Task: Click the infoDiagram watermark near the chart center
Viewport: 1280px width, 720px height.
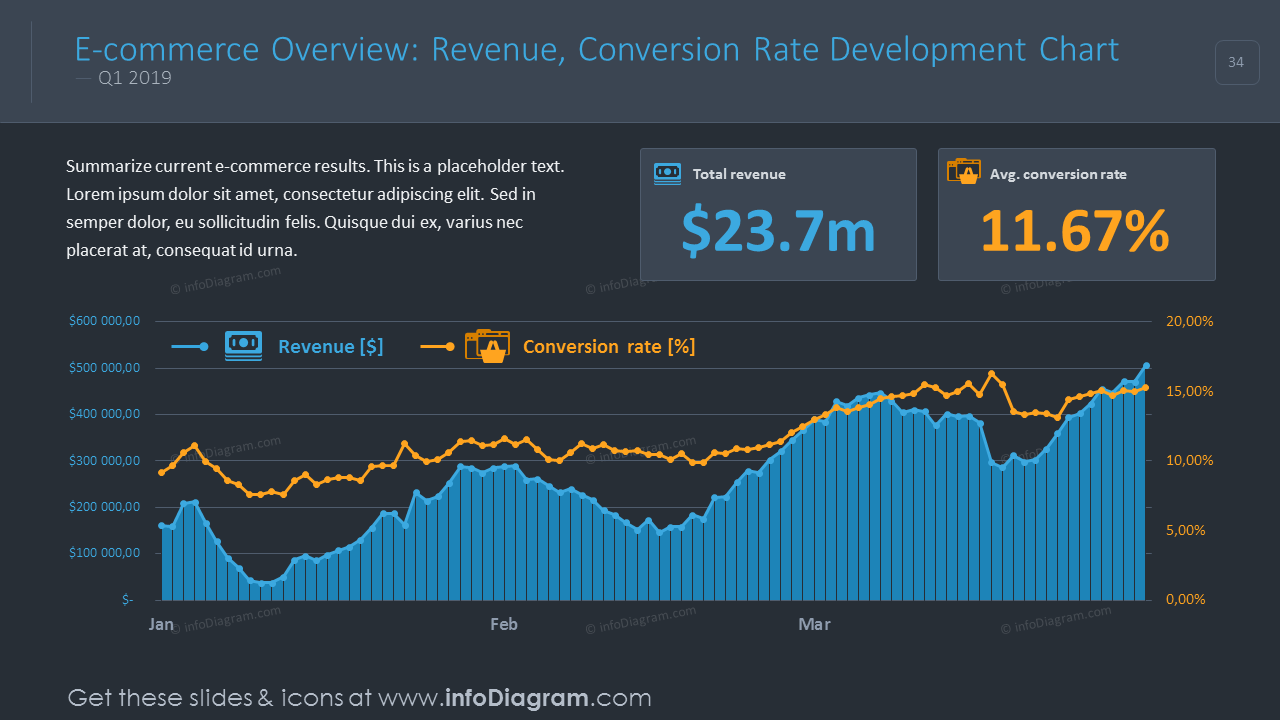Action: point(641,449)
